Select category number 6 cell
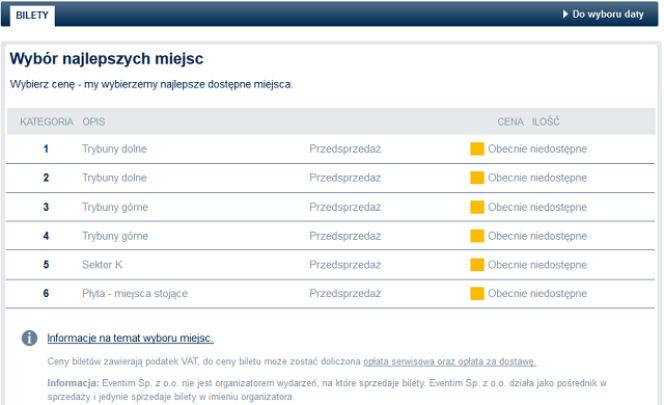The image size is (664, 405). 46,294
